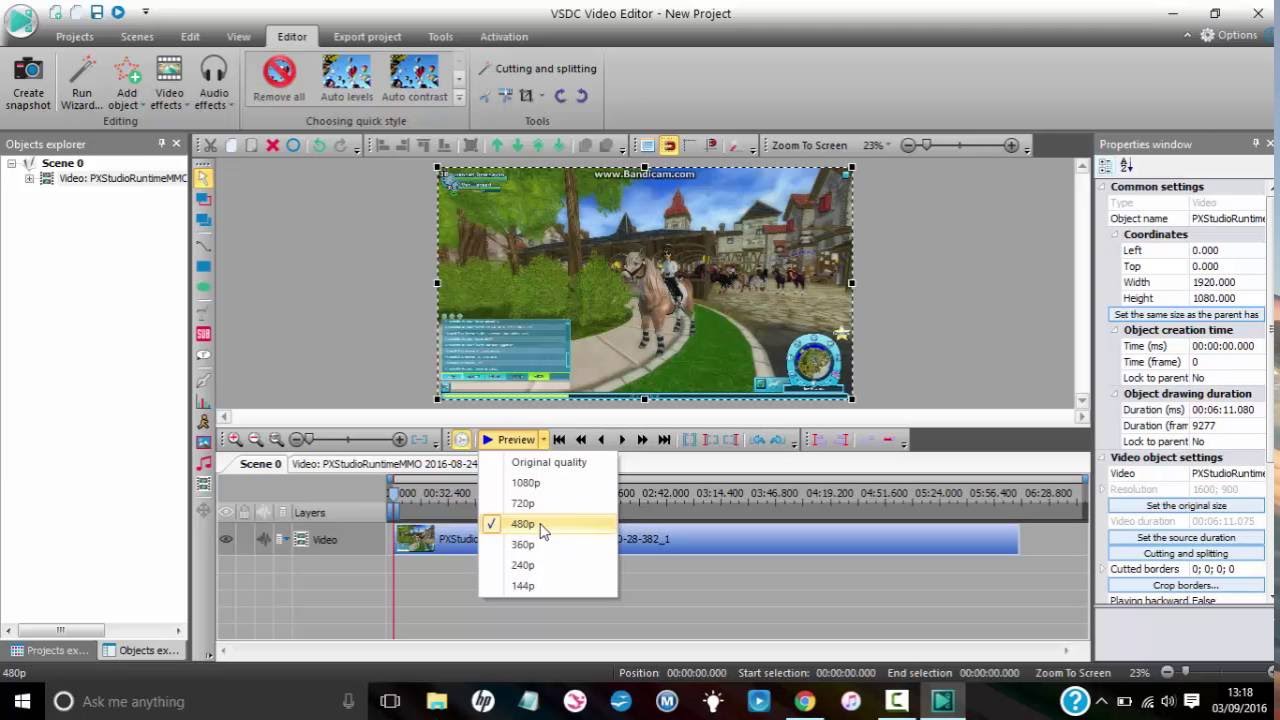This screenshot has width=1280, height=720.
Task: Collapse the Coordinates section in Properties
Action: (1115, 234)
